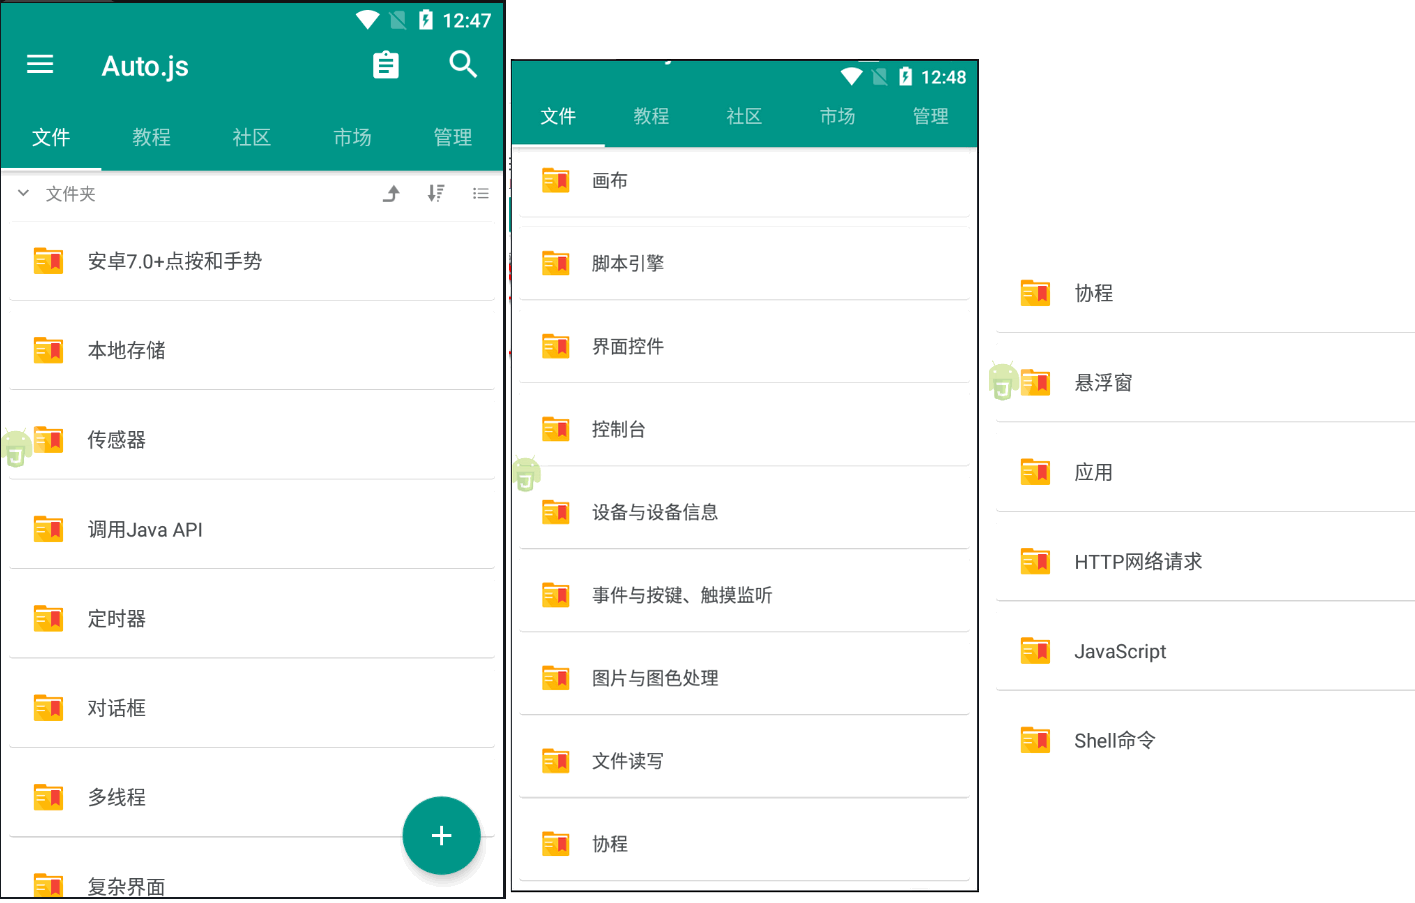
Task: Tap the Auto.js app title
Action: 145,66
